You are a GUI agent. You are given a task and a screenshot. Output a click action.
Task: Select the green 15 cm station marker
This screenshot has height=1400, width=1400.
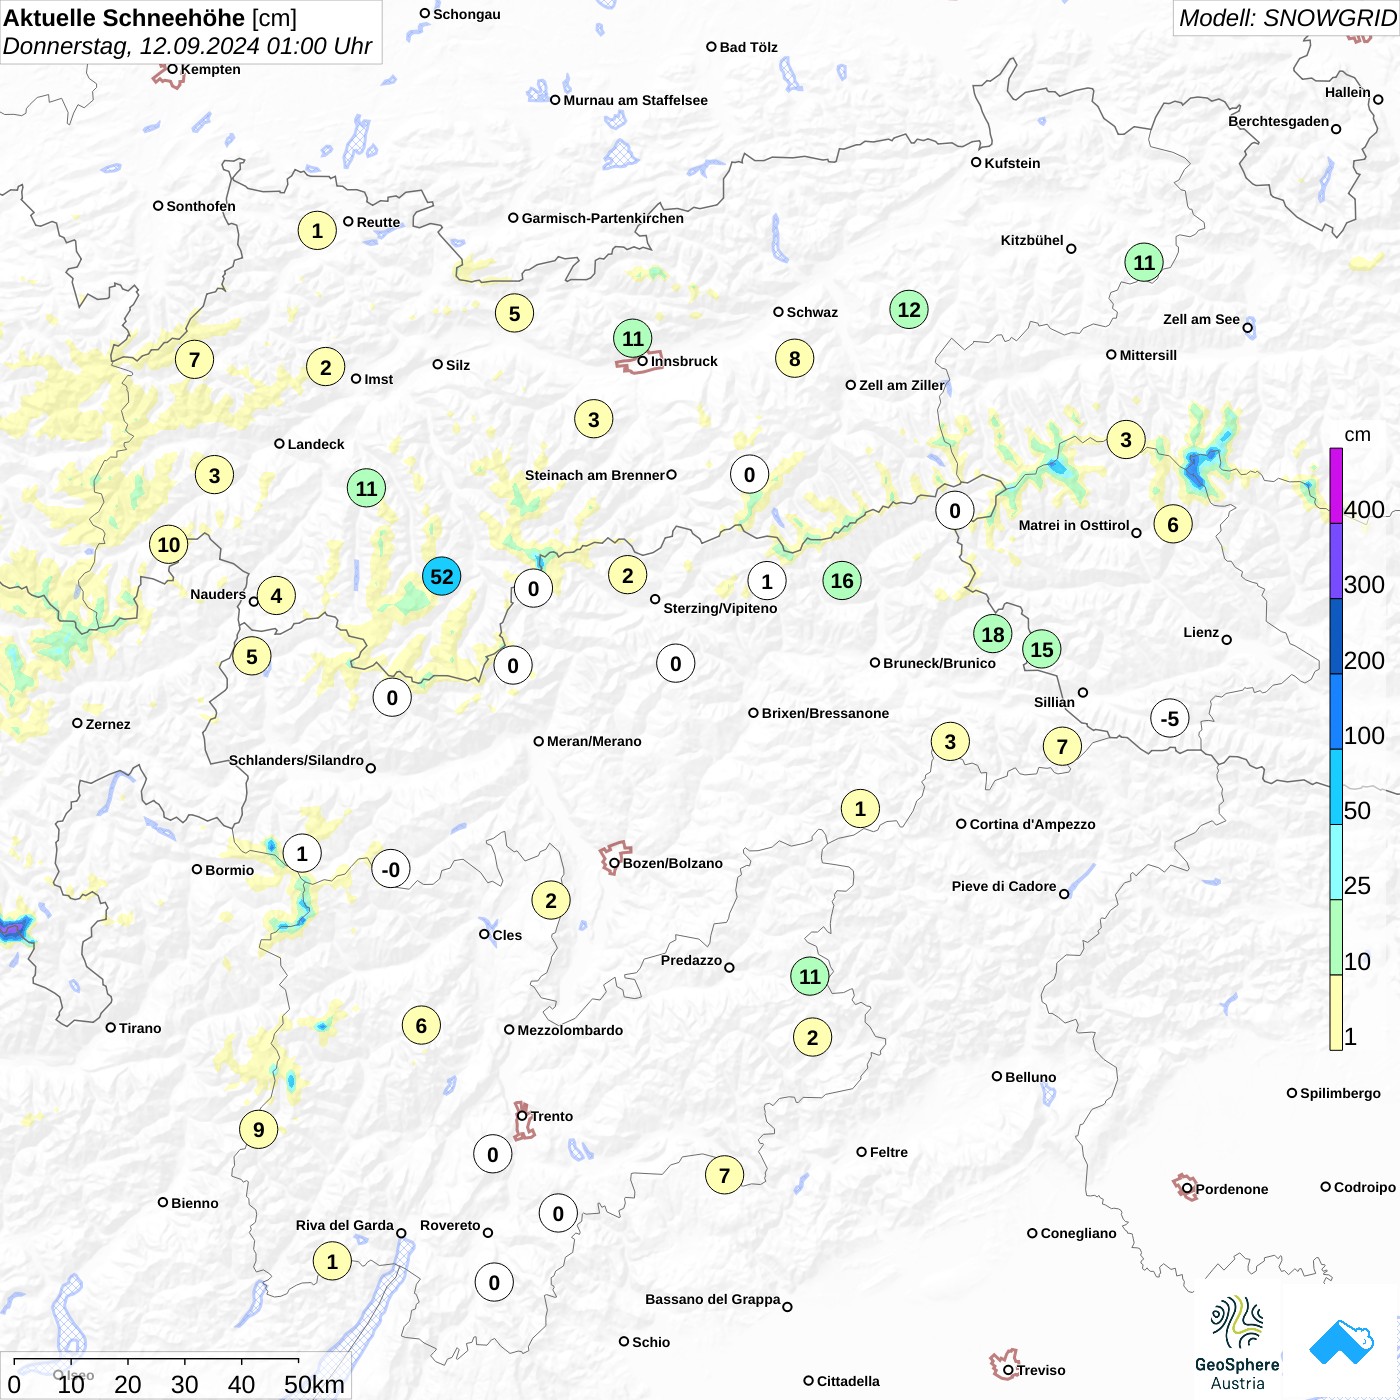tap(1042, 650)
